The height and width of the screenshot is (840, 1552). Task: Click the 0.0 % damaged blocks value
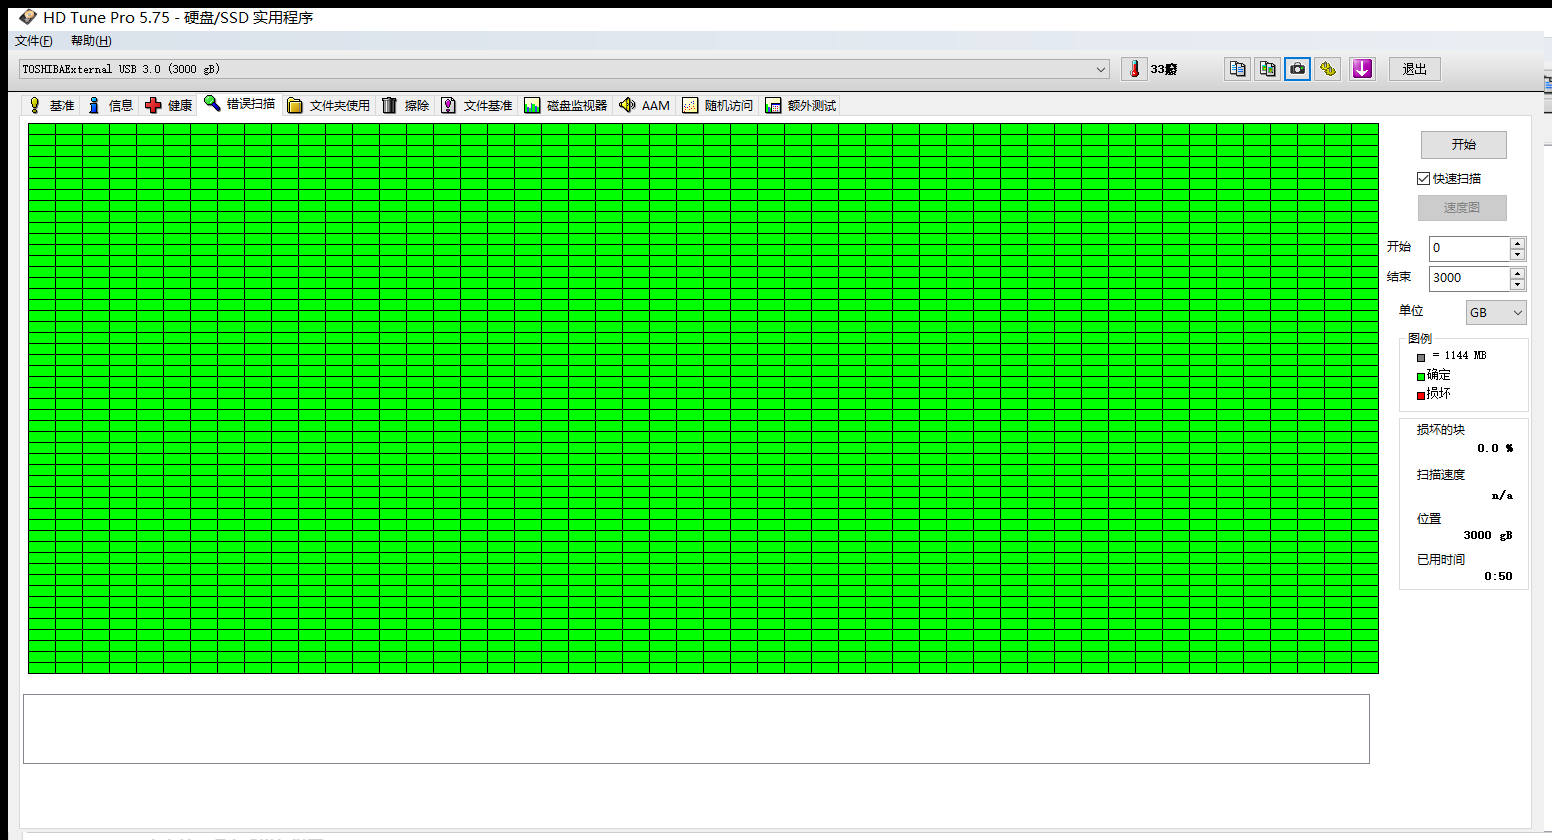[1495, 448]
